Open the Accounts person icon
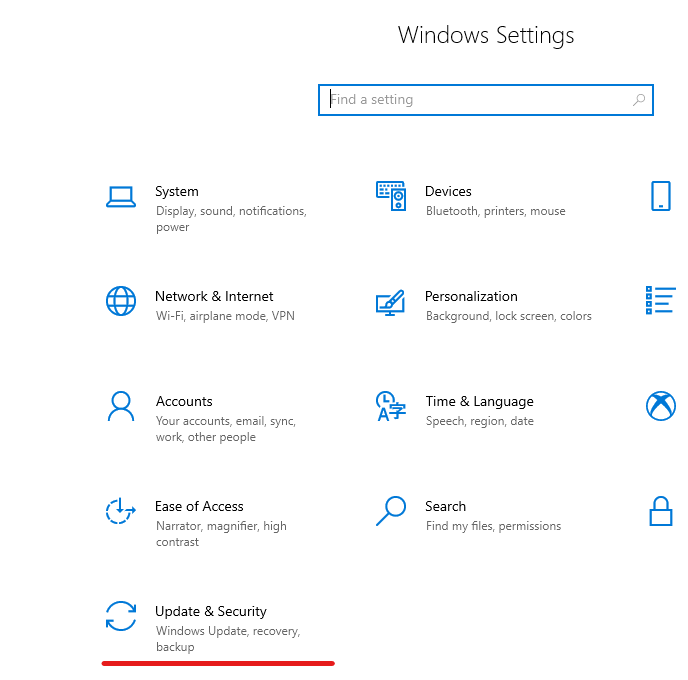Viewport: 688px width, 680px height. click(121, 406)
